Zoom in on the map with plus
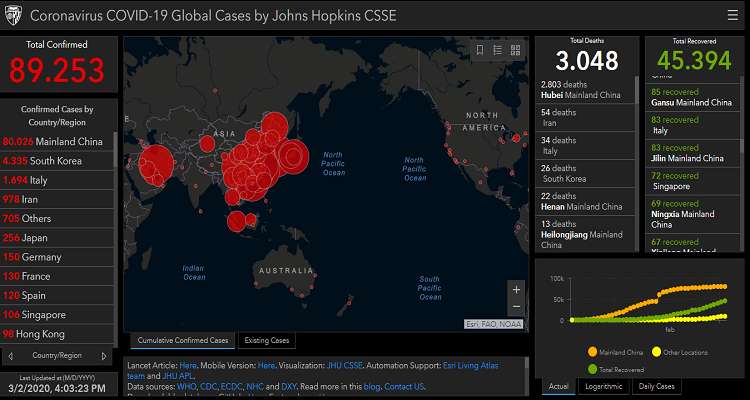750x400 pixels. click(516, 288)
